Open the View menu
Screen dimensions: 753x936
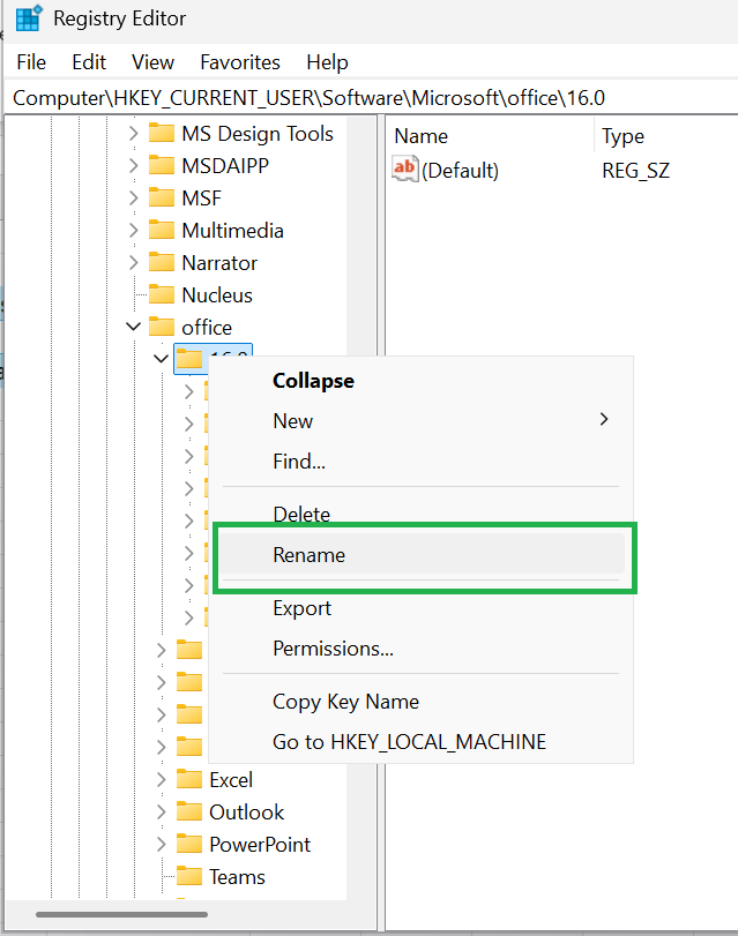153,62
